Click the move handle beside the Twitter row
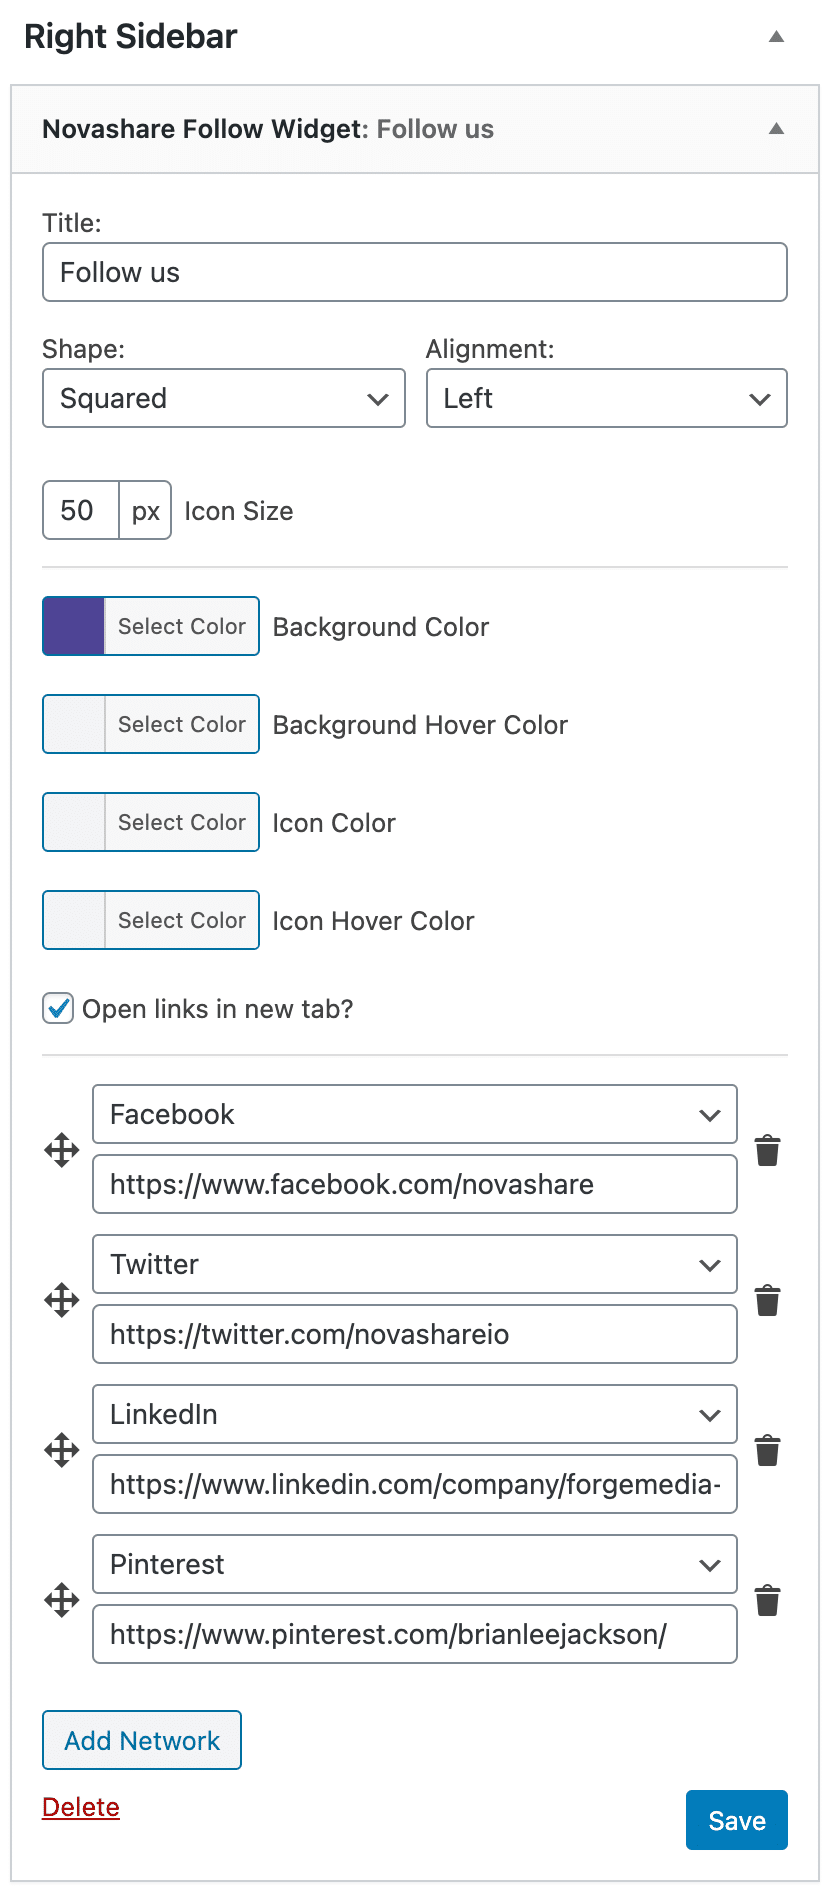Viewport: 828px width, 1896px height. pos(61,1300)
